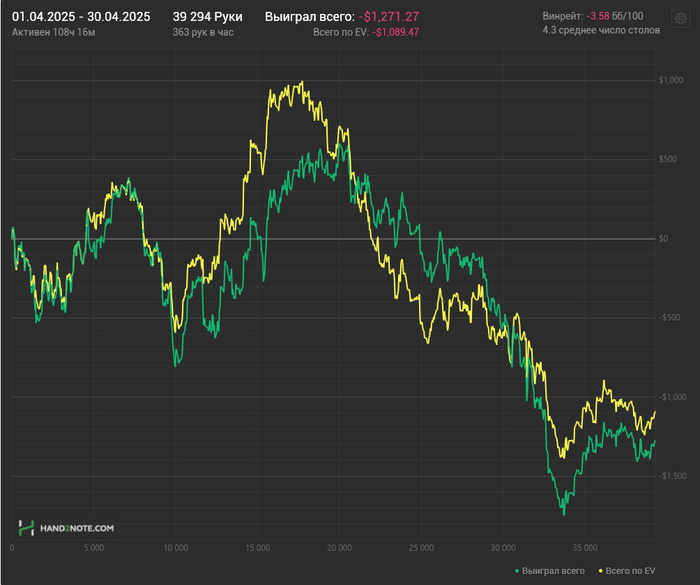Click the 10 000 hands axis marker
Viewport: 700px width, 585px height.
point(175,548)
